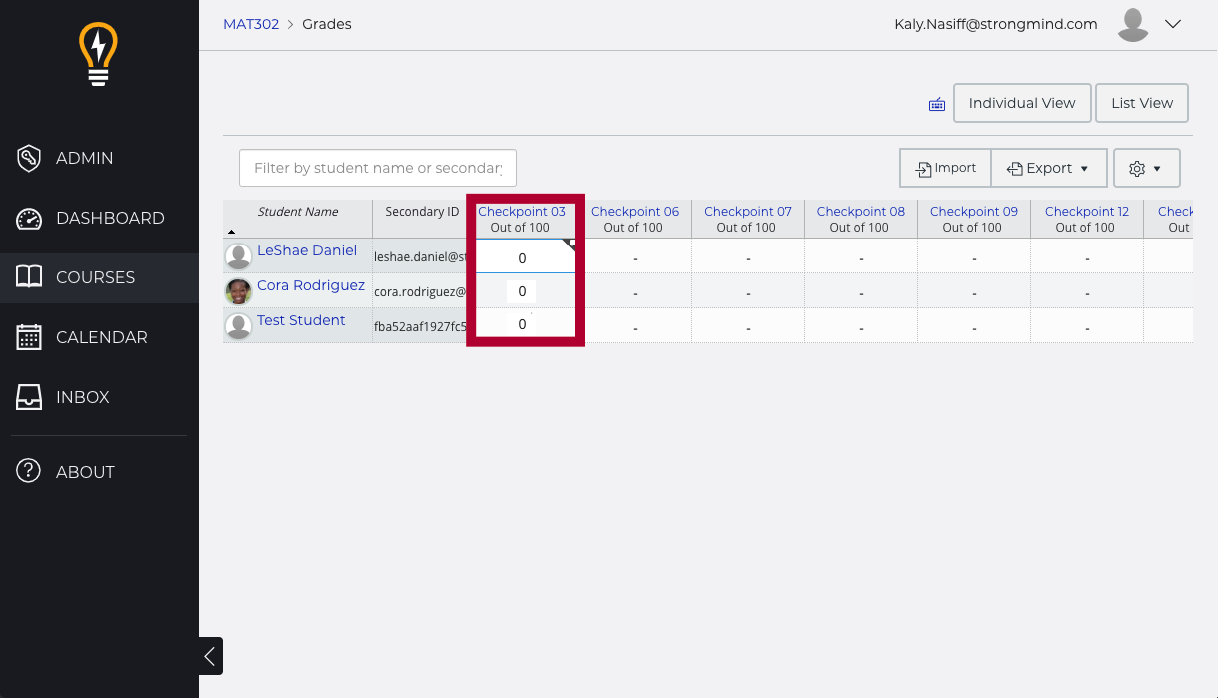Select Courses in the sidebar menu
This screenshot has height=698, width=1218.
click(x=95, y=277)
